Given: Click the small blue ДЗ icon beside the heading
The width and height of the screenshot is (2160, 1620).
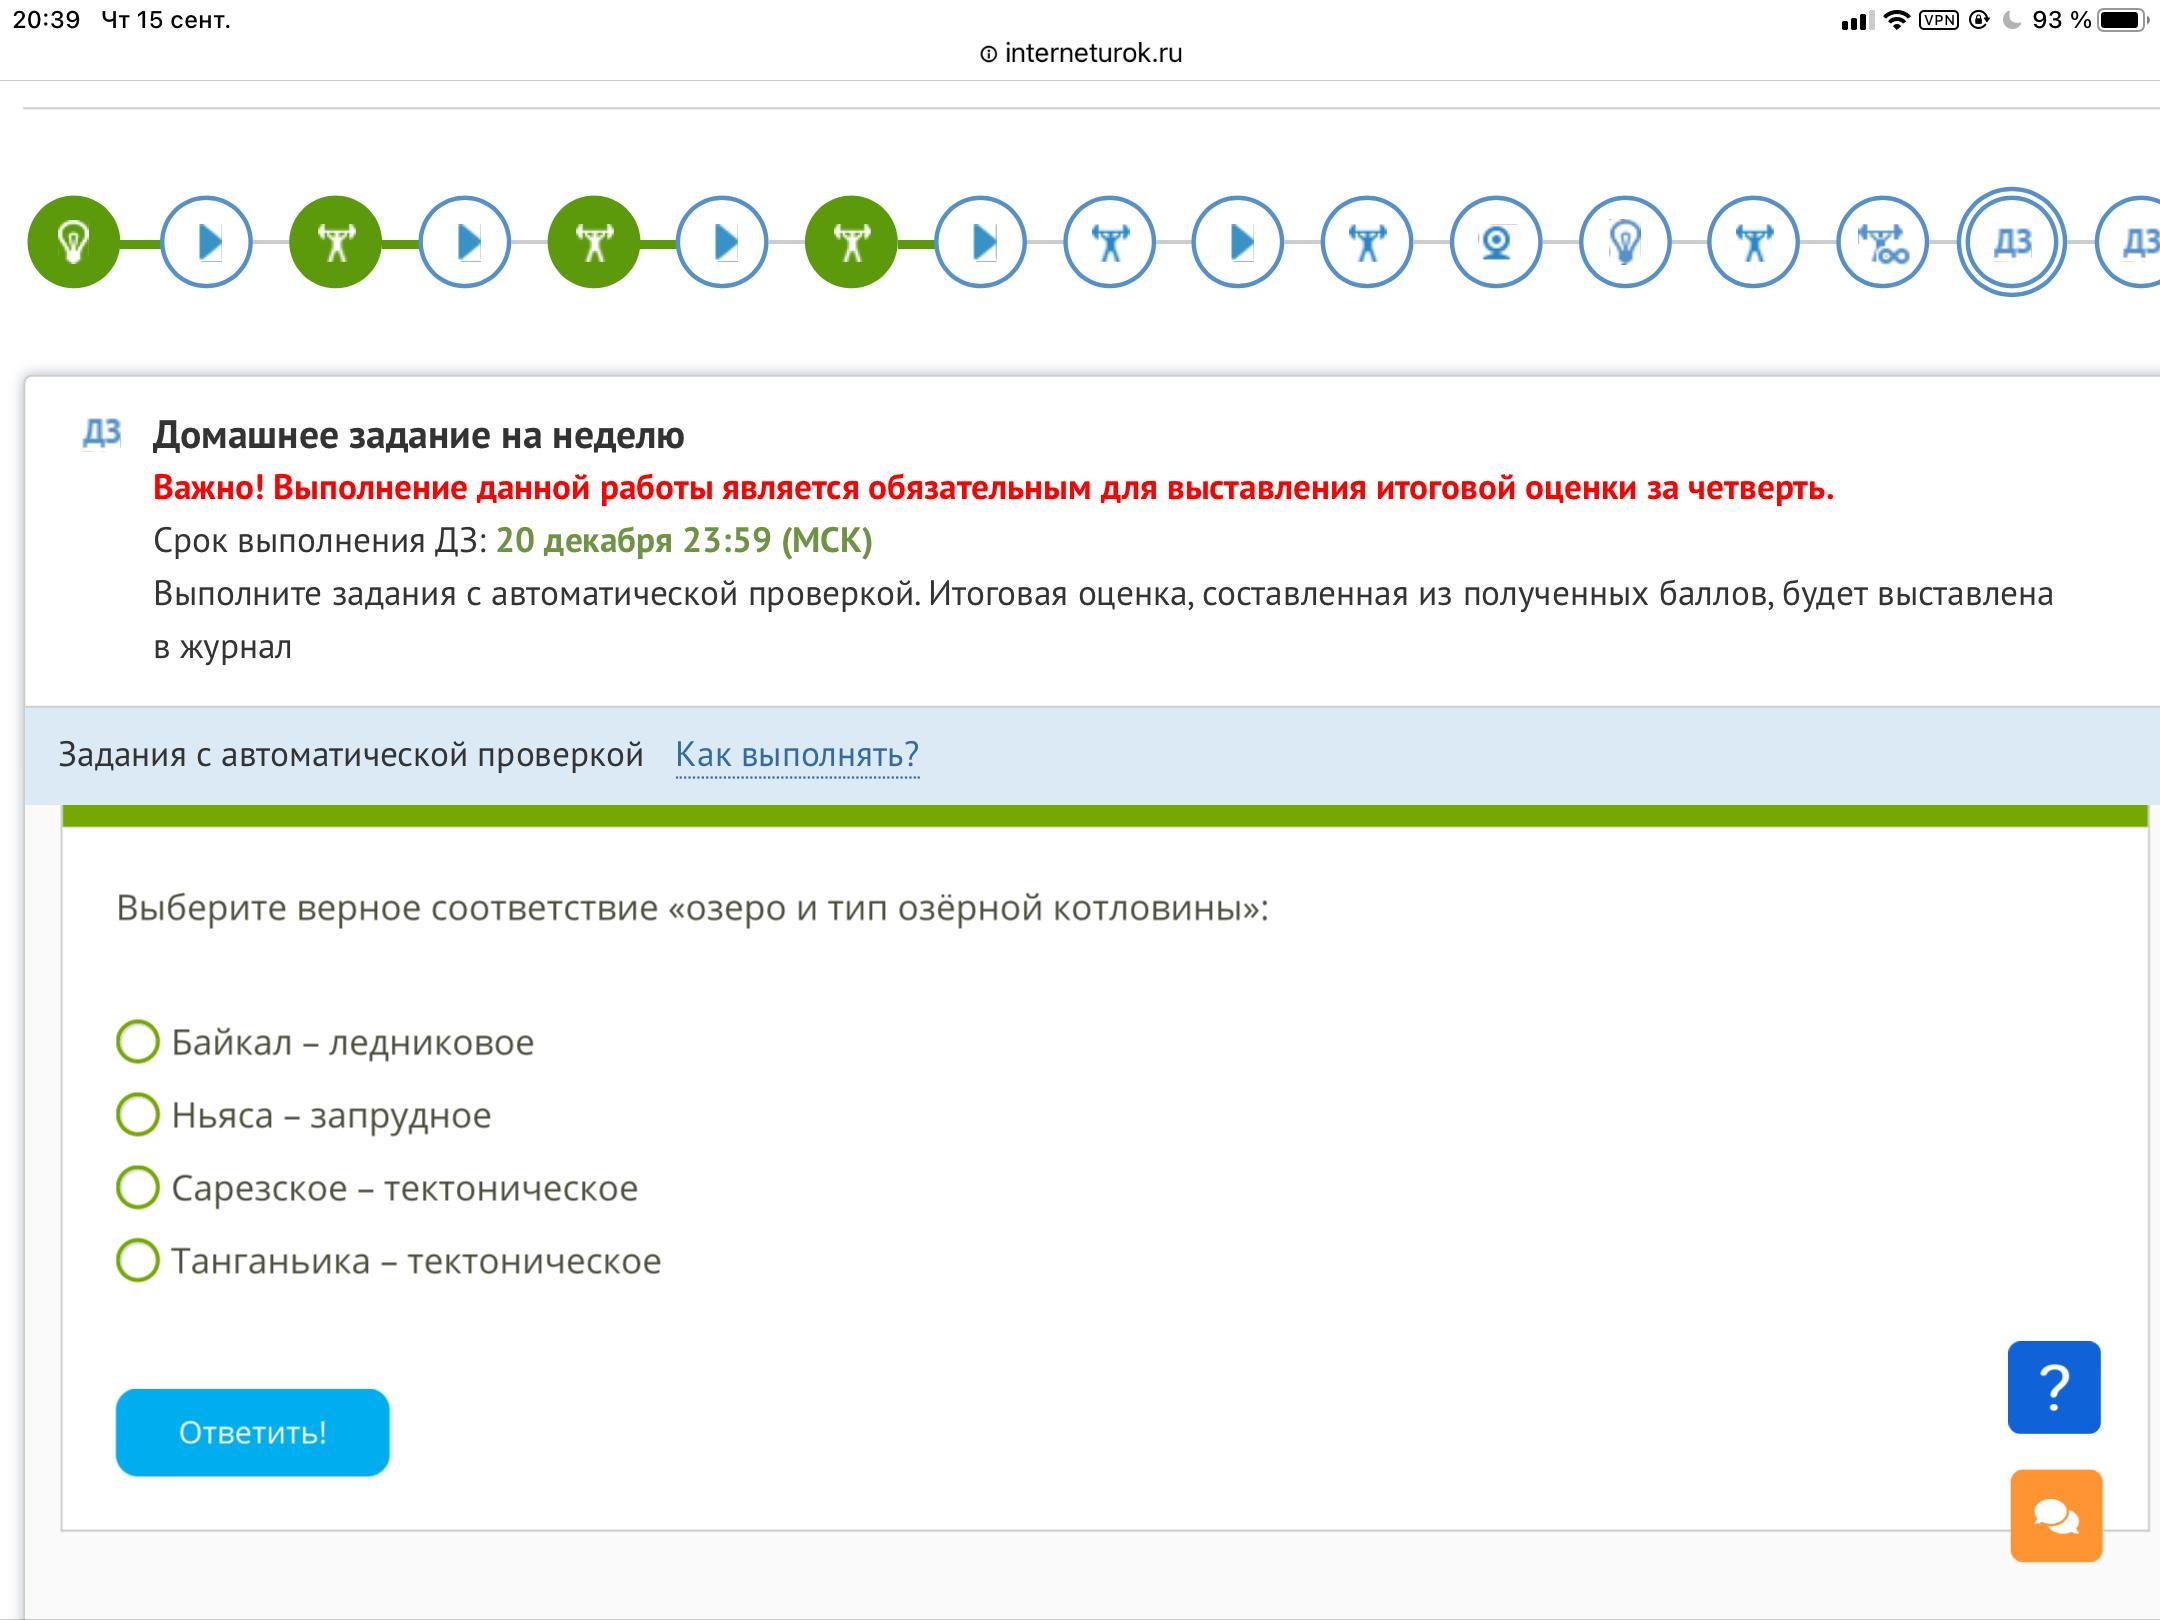Looking at the screenshot, I should click(x=102, y=433).
